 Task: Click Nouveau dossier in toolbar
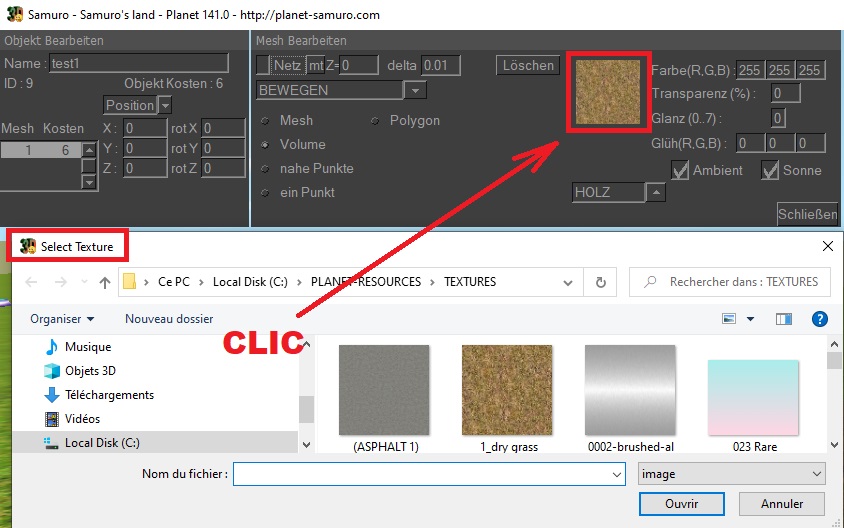coord(169,319)
